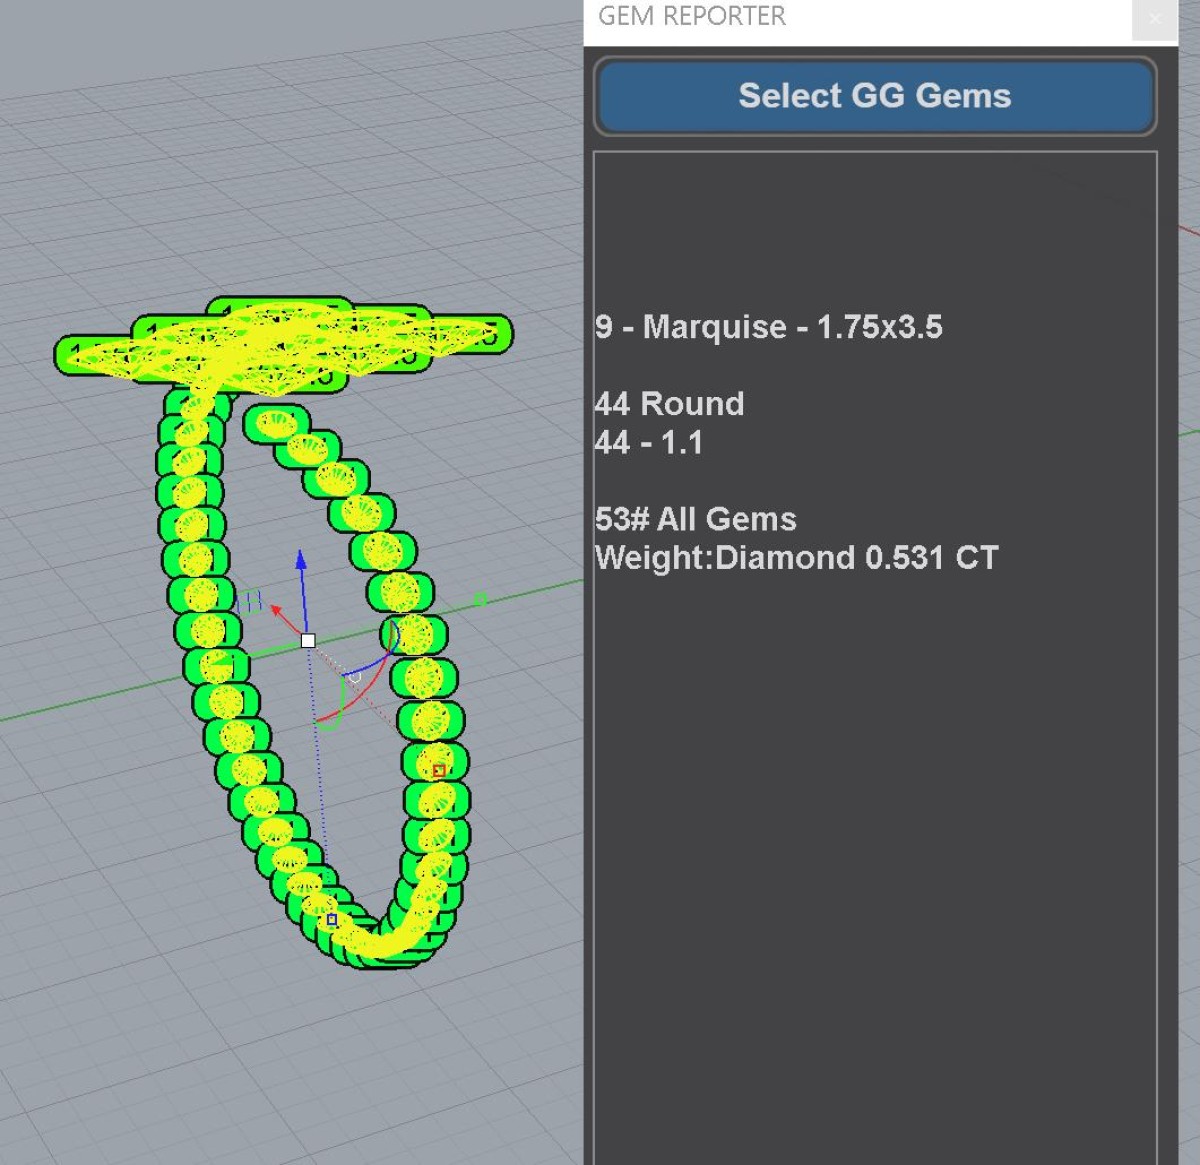Image resolution: width=1200 pixels, height=1165 pixels.
Task: Close the Gem Reporter panel
Action: tap(1155, 19)
